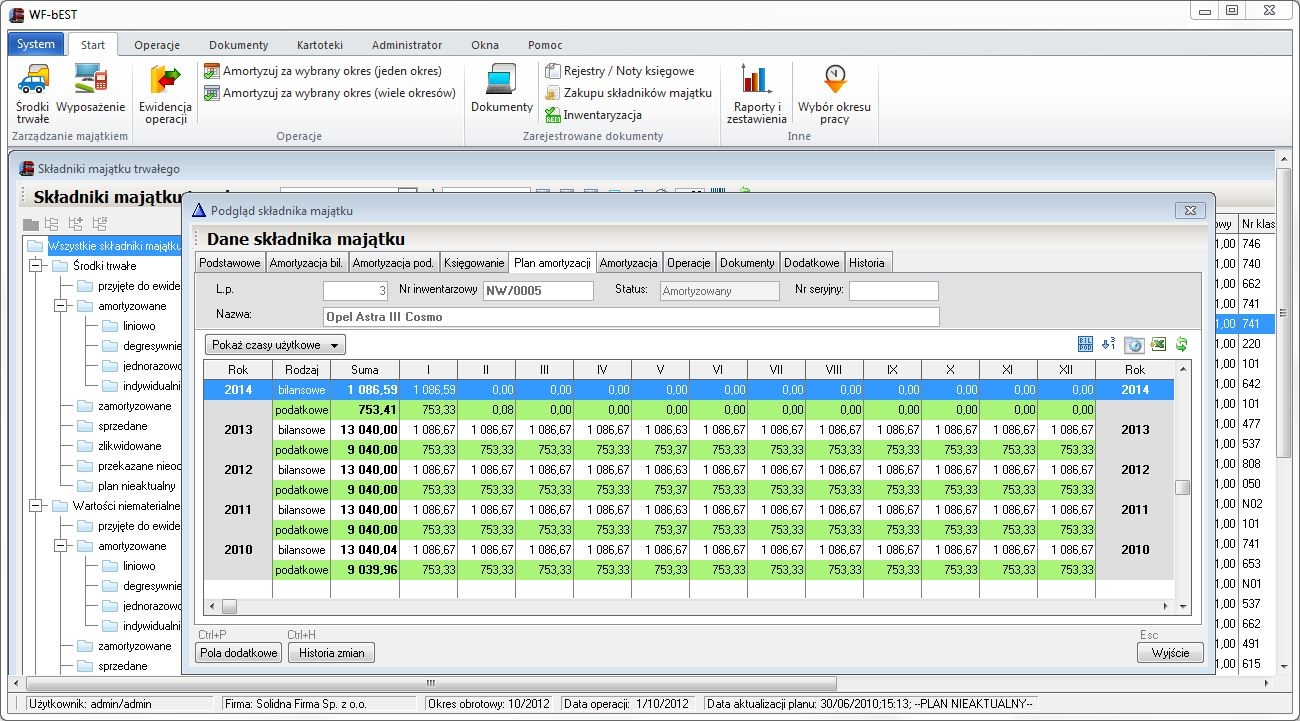Click the sort-order arrow icon above the table
The height and width of the screenshot is (721, 1300).
point(1109,344)
